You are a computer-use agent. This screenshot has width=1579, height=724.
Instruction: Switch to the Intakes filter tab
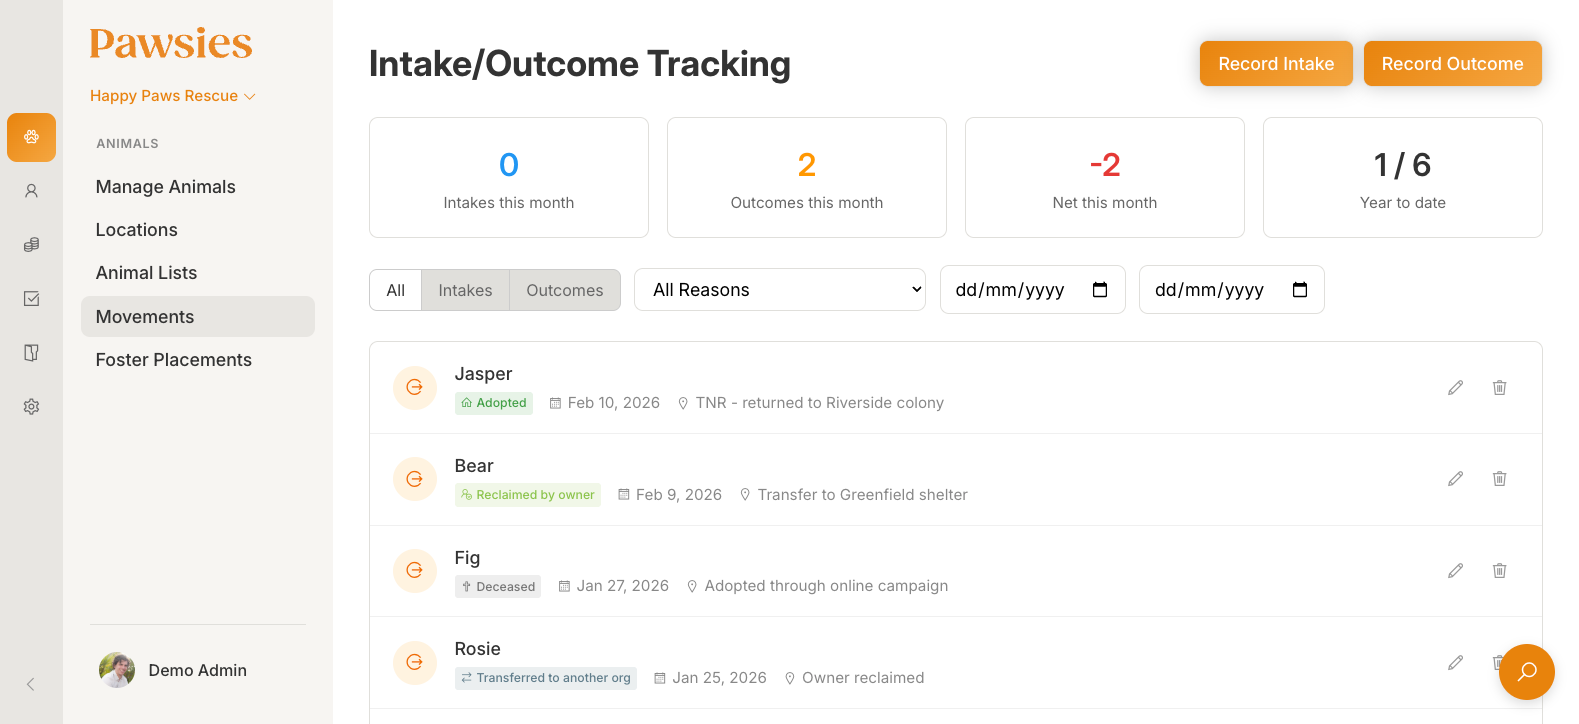(464, 290)
